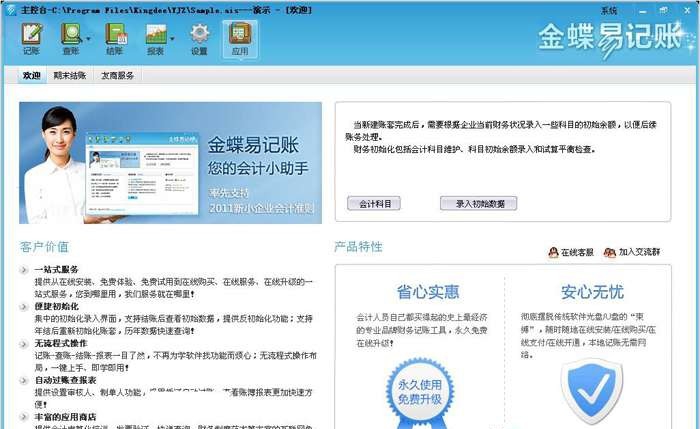This screenshot has width=700, height=429.
Task: Open the 应用 applications tool
Action: [x=240, y=39]
